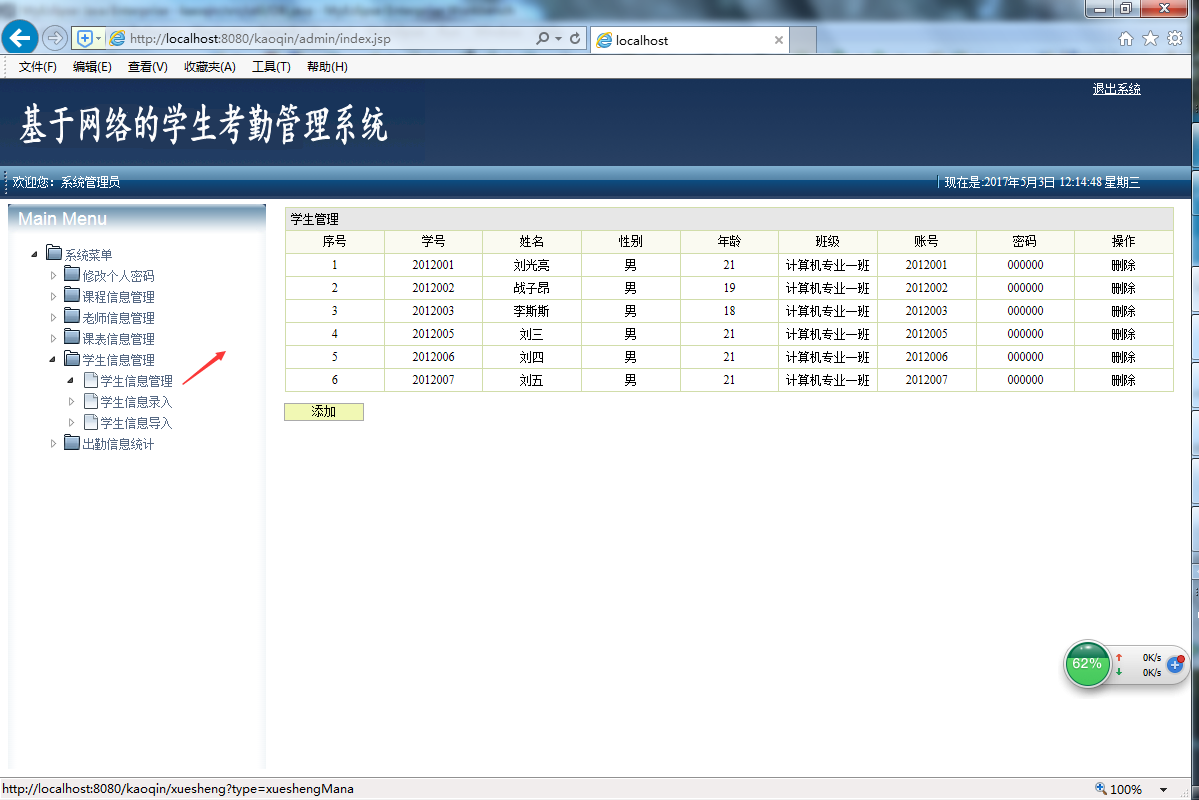
Task: Click the search magnifier in address bar
Action: 542,38
